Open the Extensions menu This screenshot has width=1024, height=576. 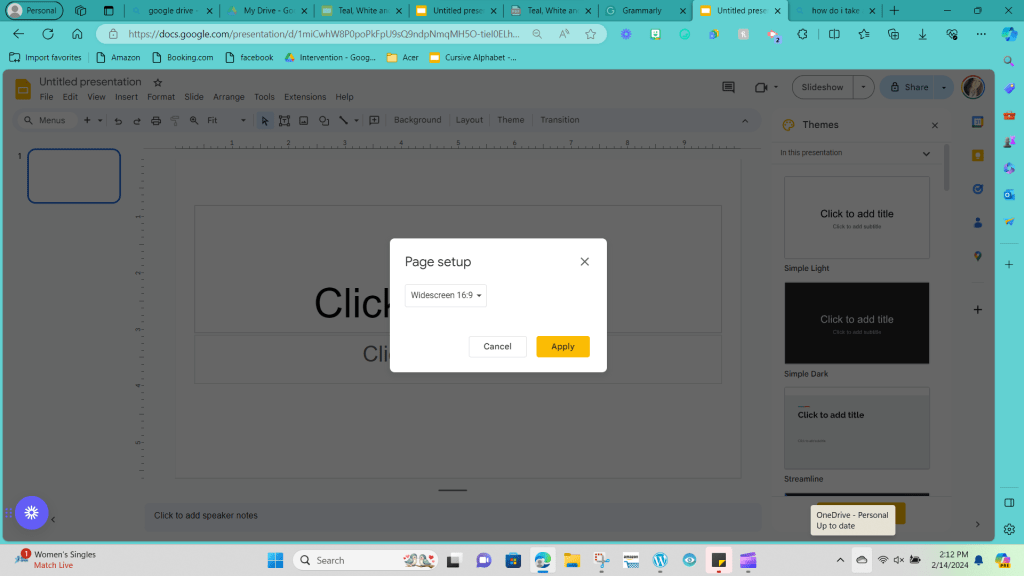[x=304, y=97]
